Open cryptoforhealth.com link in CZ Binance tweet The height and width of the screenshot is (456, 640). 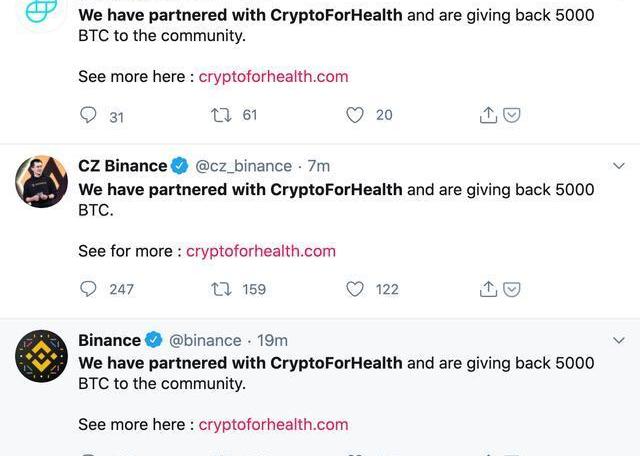tap(261, 251)
